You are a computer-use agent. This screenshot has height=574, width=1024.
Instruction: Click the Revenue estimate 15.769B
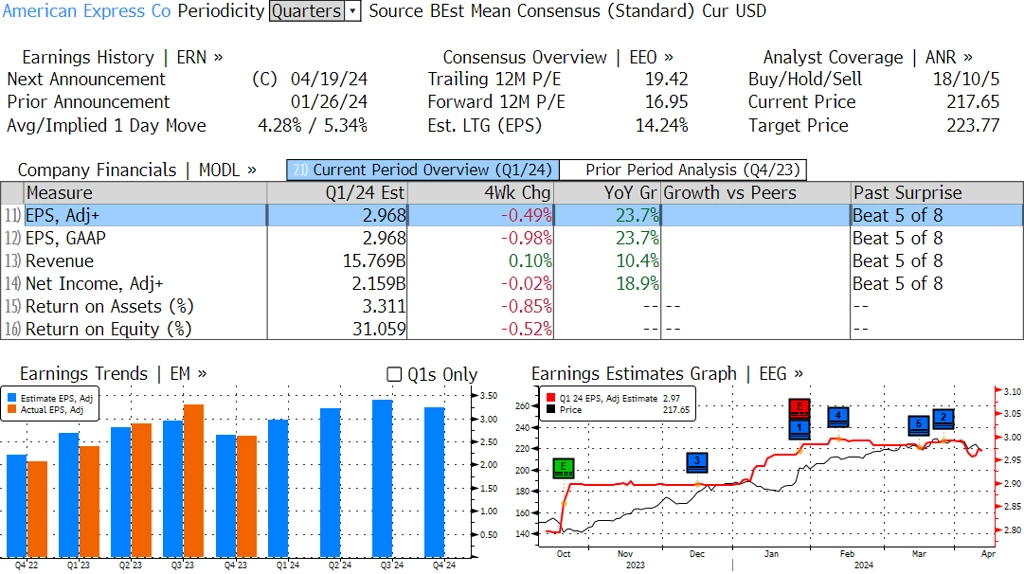(x=374, y=261)
